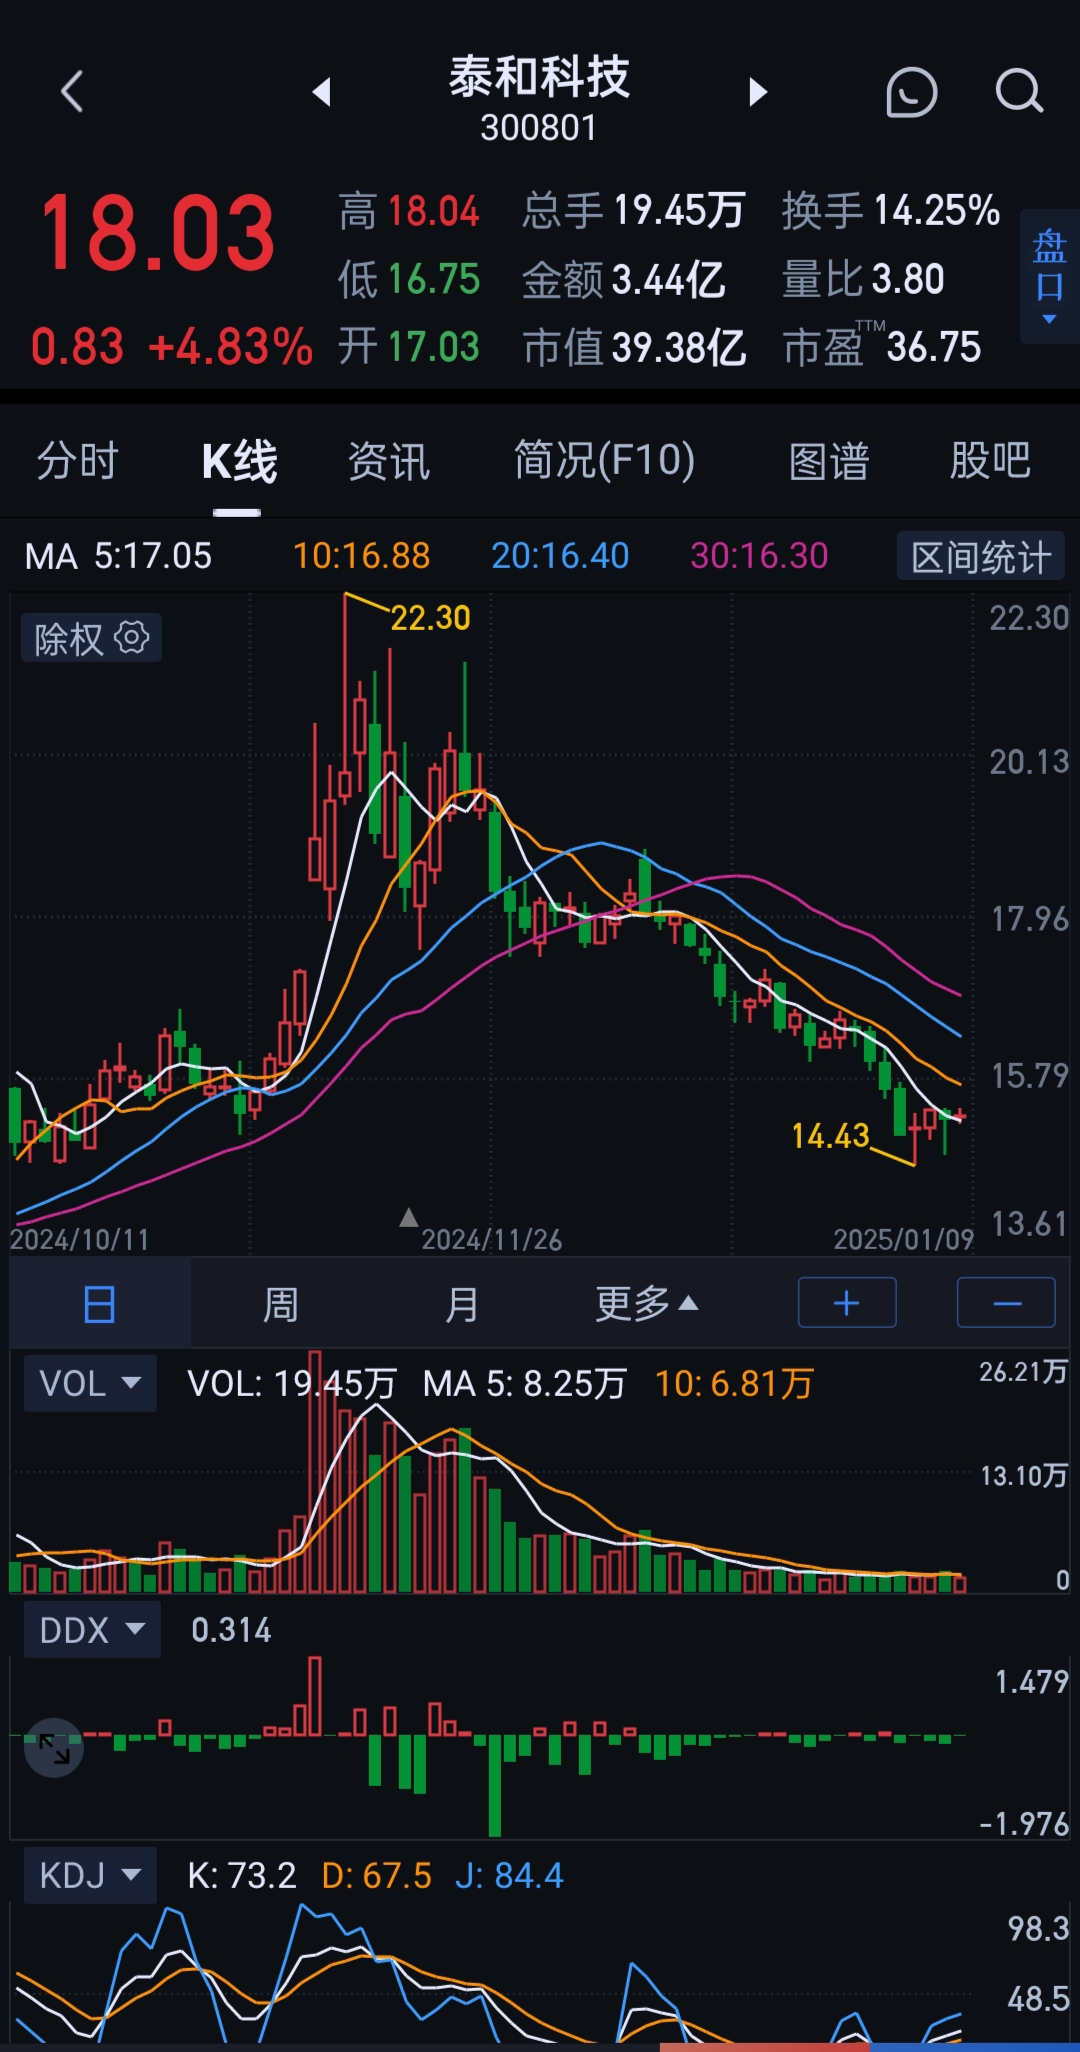Open 除权 settings gear
The width and height of the screenshot is (1080, 2052).
[x=132, y=637]
